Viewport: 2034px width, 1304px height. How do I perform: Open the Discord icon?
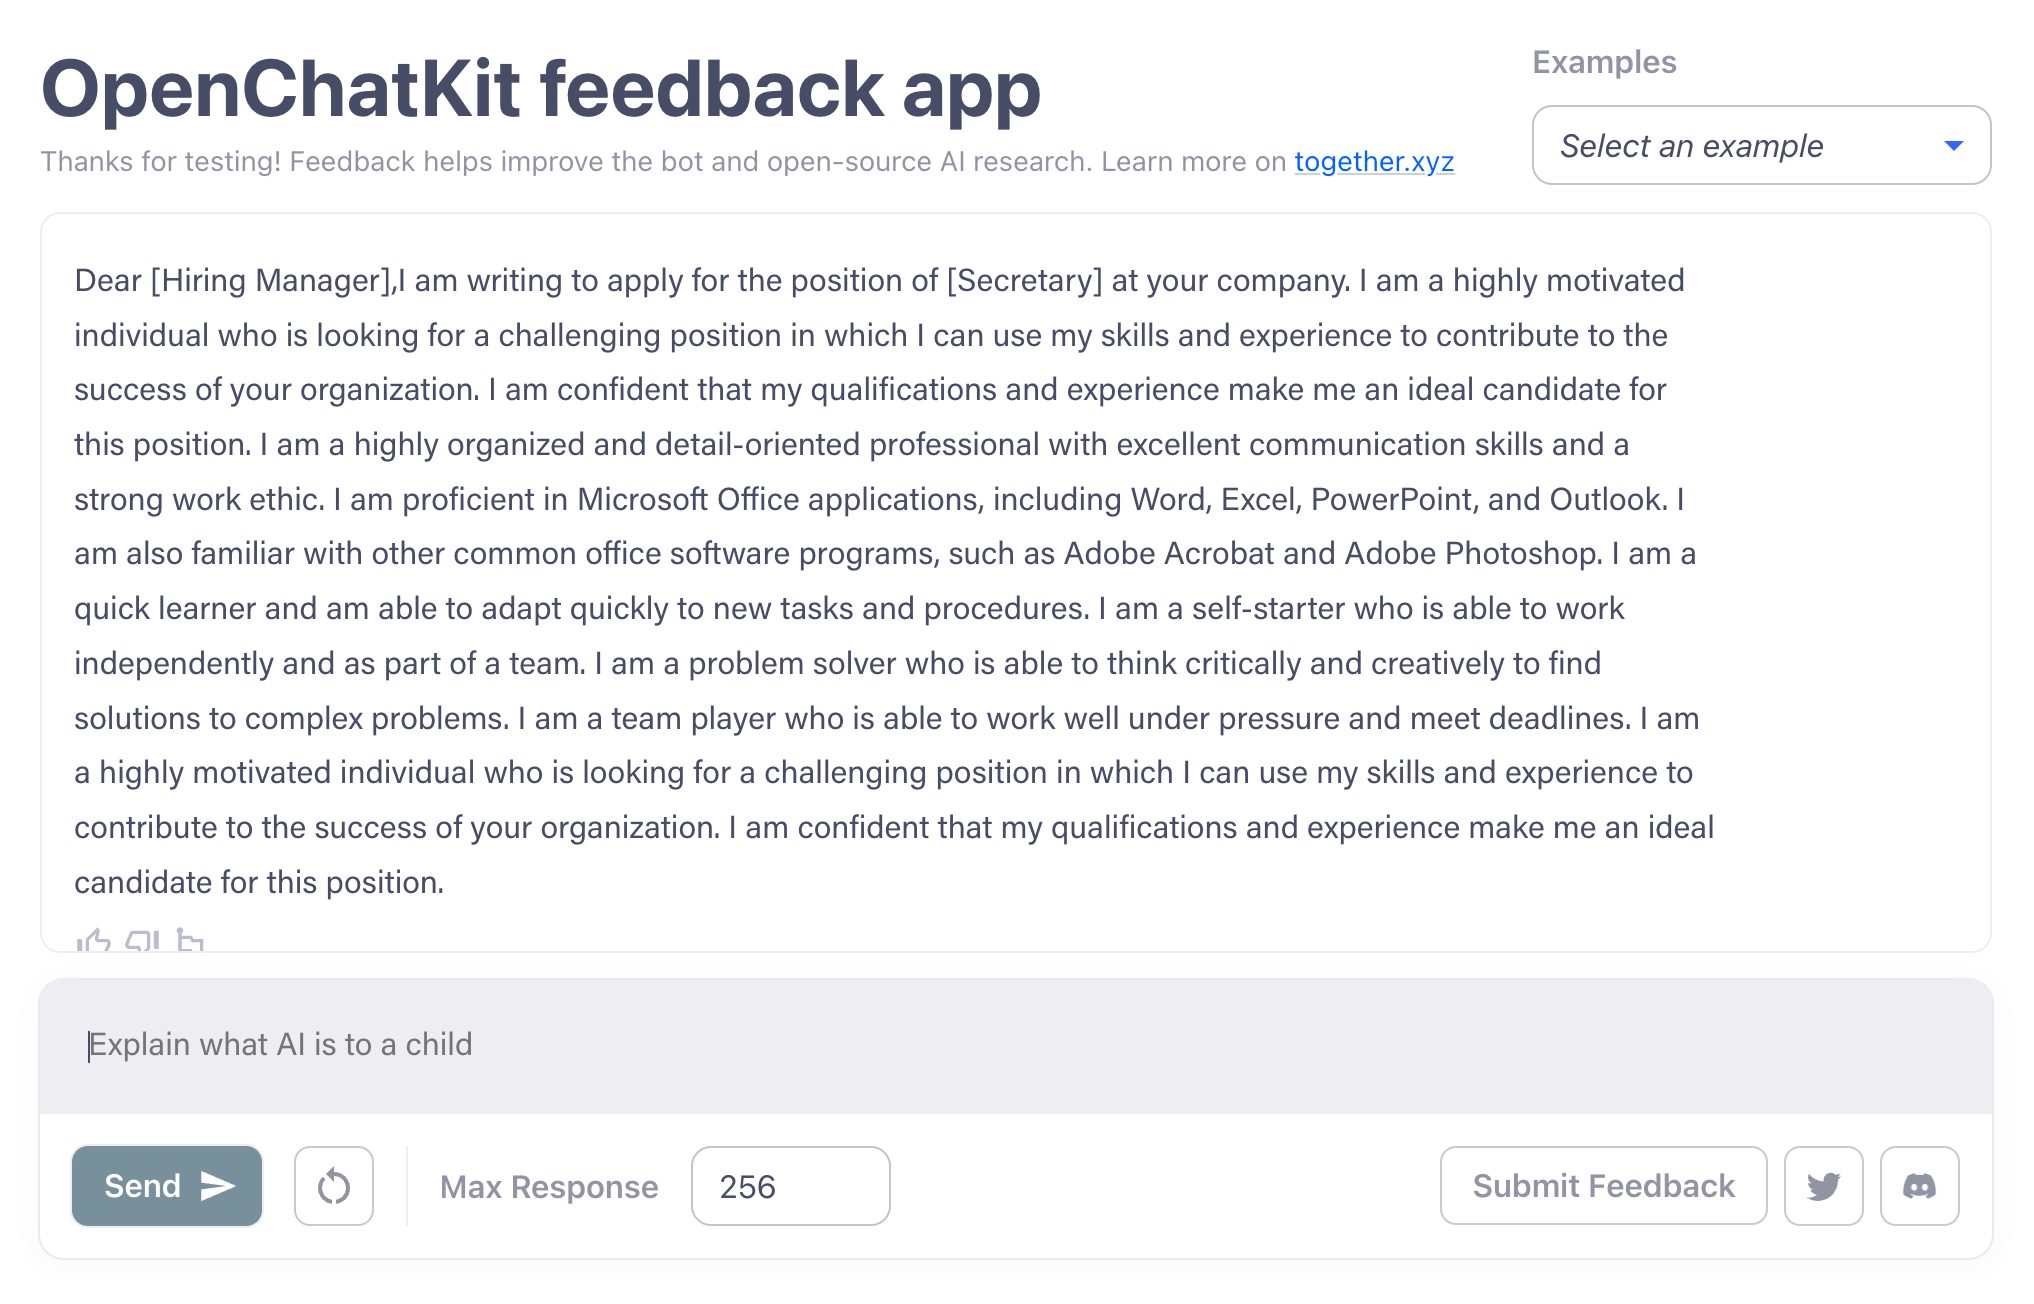1919,1186
